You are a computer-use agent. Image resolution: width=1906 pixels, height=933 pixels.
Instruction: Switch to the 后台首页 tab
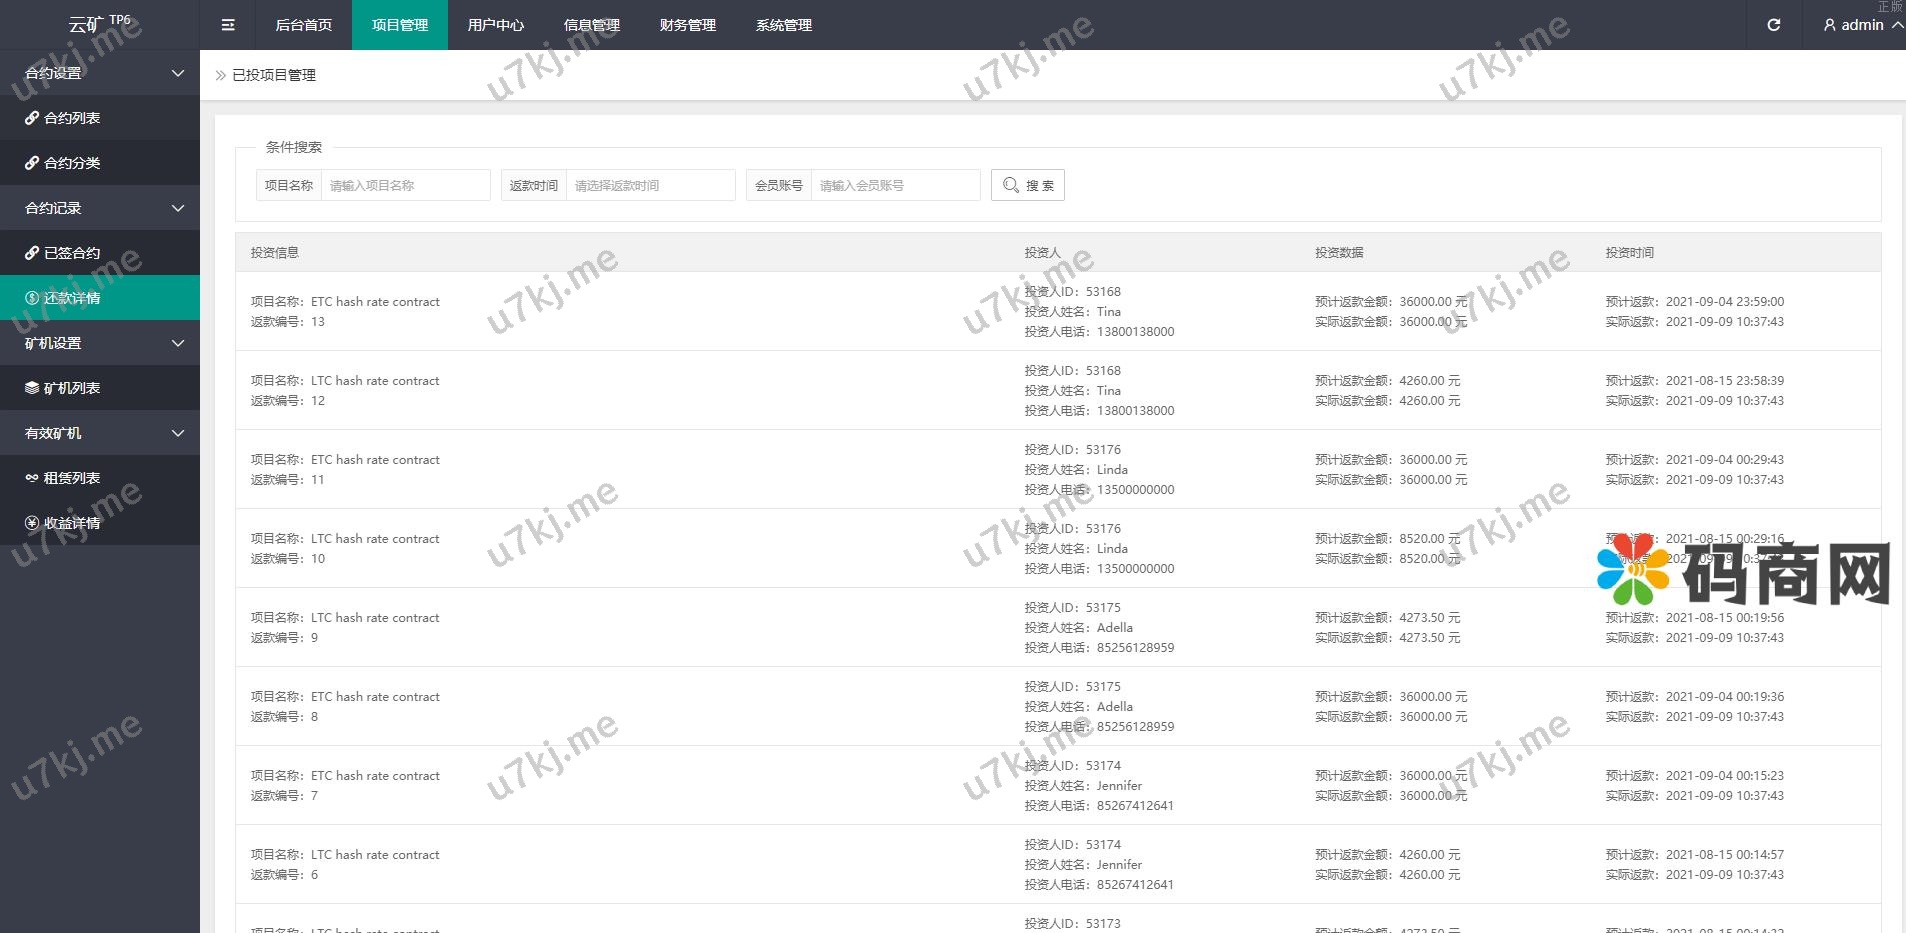303,25
